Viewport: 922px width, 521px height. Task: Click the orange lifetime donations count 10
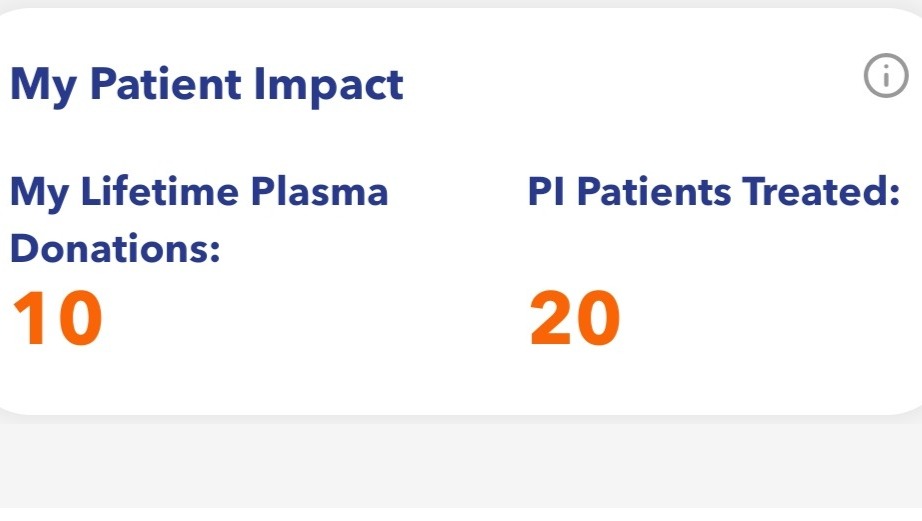click(x=57, y=318)
